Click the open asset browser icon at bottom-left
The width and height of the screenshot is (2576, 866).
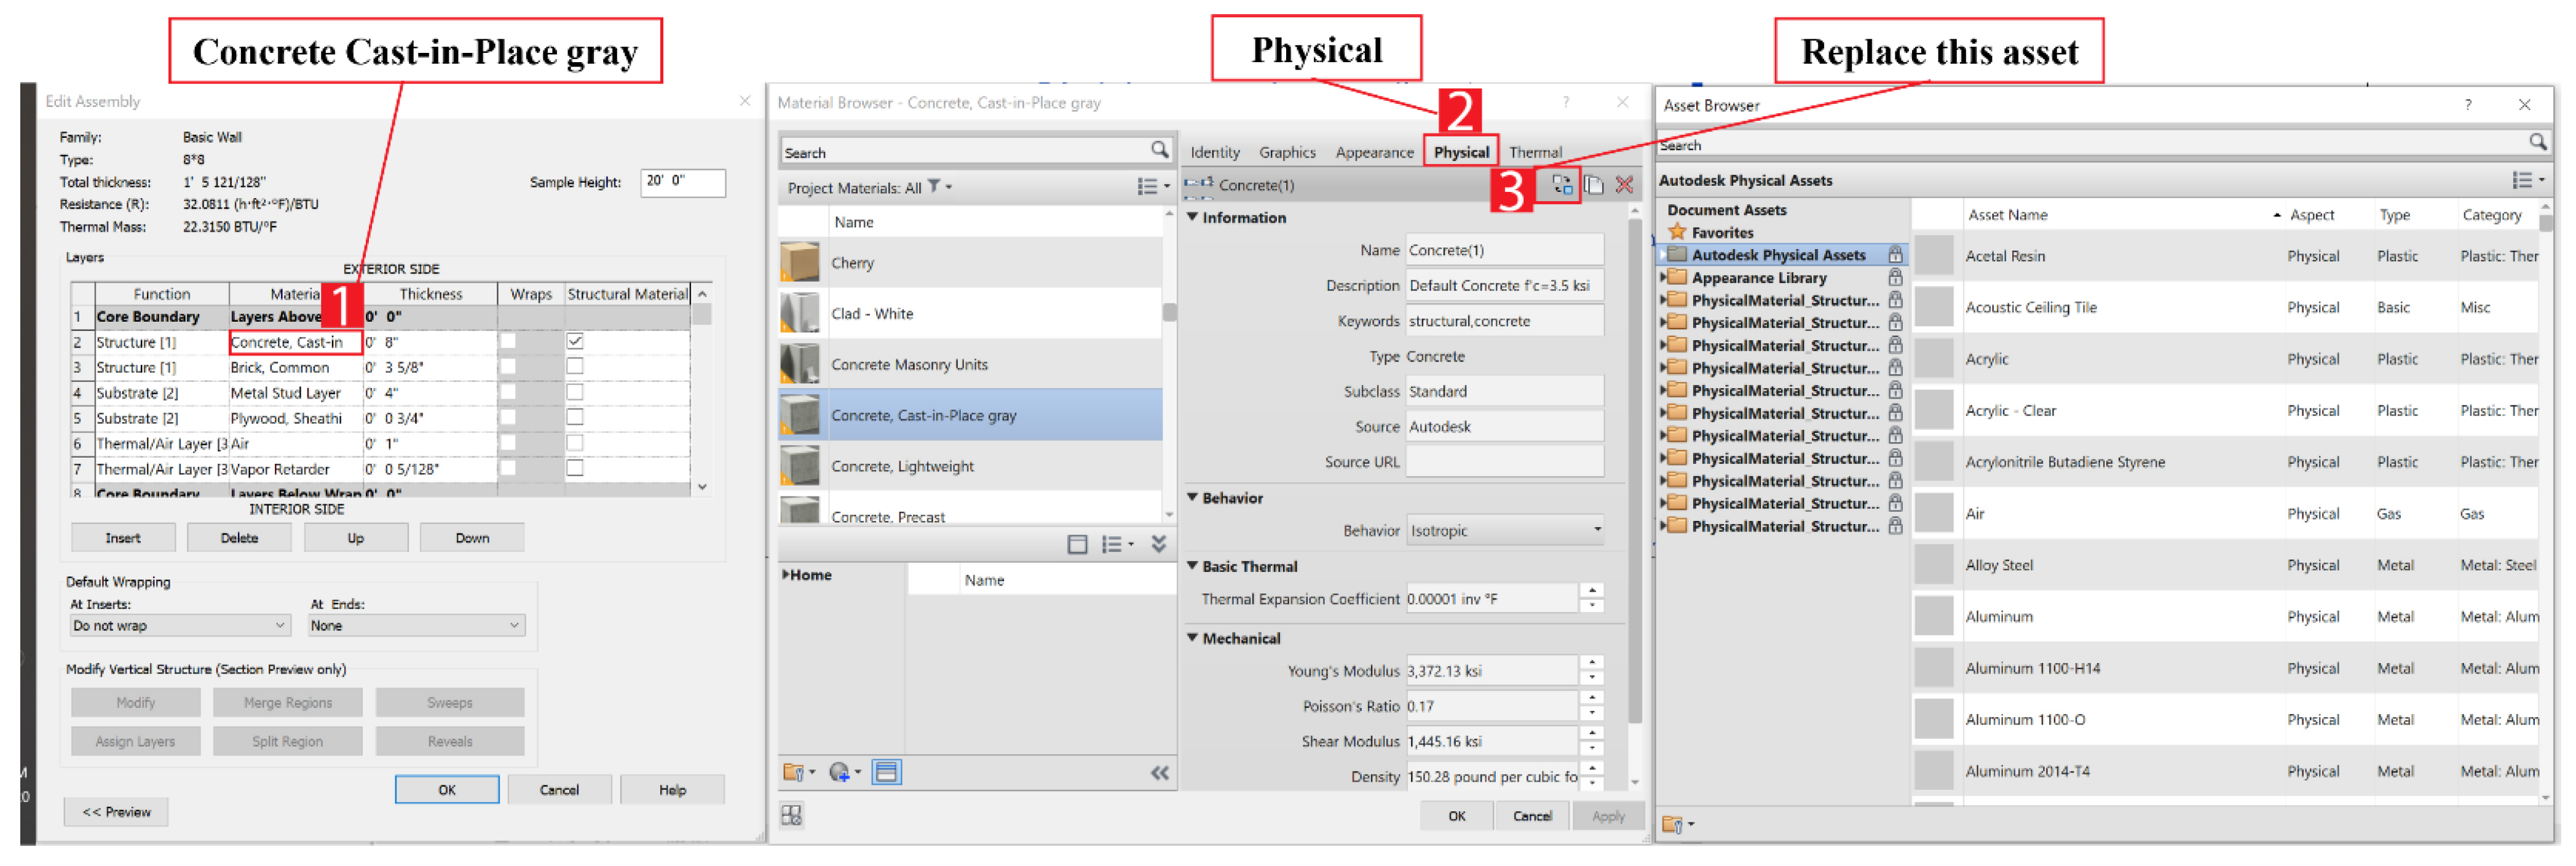point(791,815)
